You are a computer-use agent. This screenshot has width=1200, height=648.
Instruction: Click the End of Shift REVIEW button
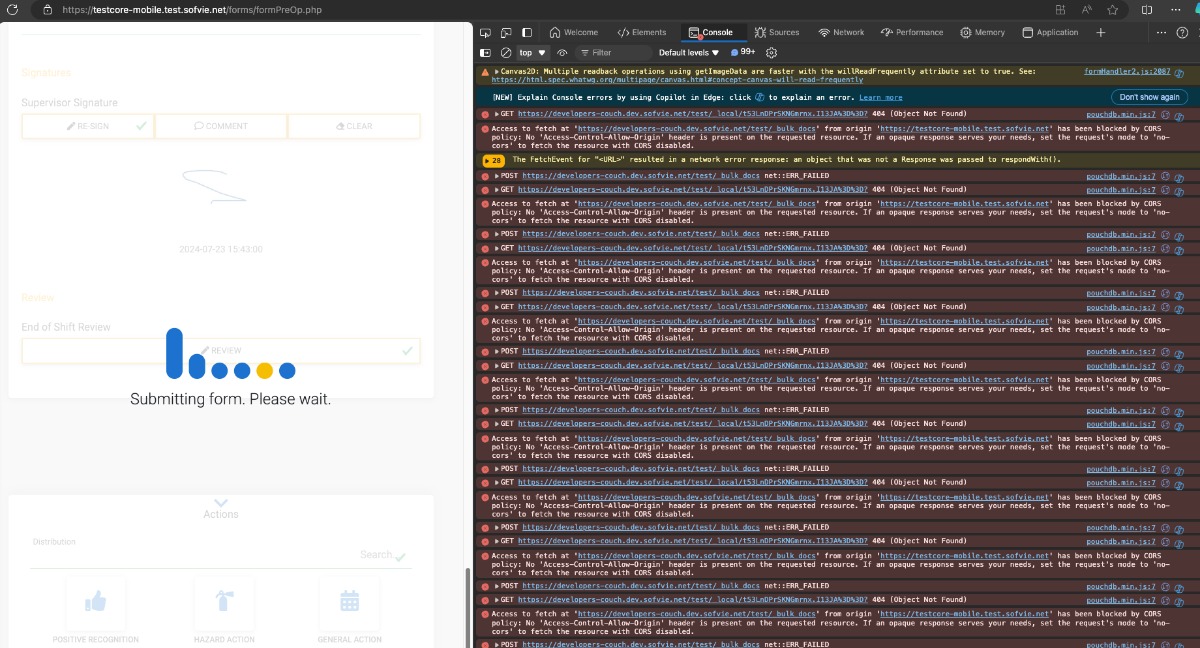coord(221,351)
